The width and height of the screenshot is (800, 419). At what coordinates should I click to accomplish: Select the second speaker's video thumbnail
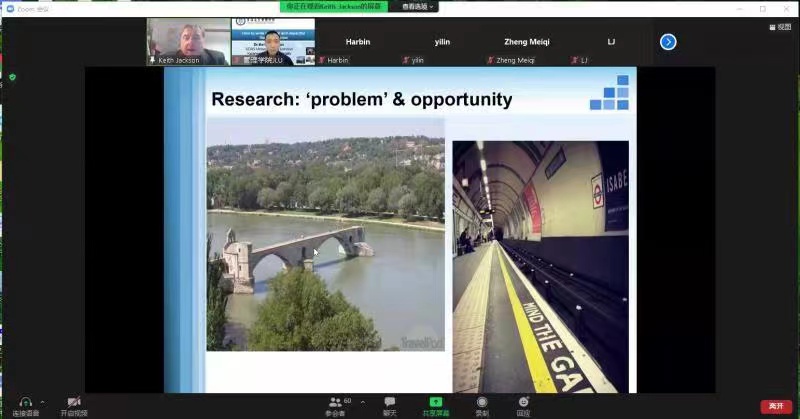point(273,41)
